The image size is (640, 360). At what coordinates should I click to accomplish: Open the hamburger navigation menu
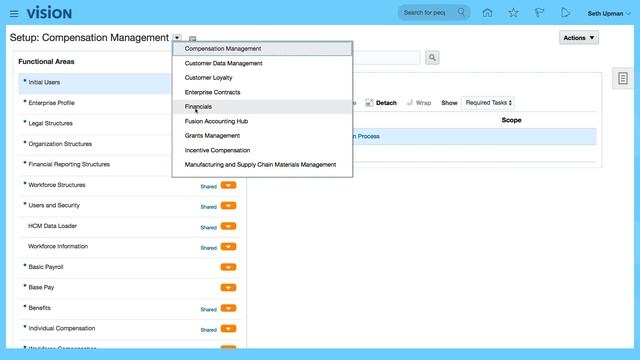(x=14, y=13)
